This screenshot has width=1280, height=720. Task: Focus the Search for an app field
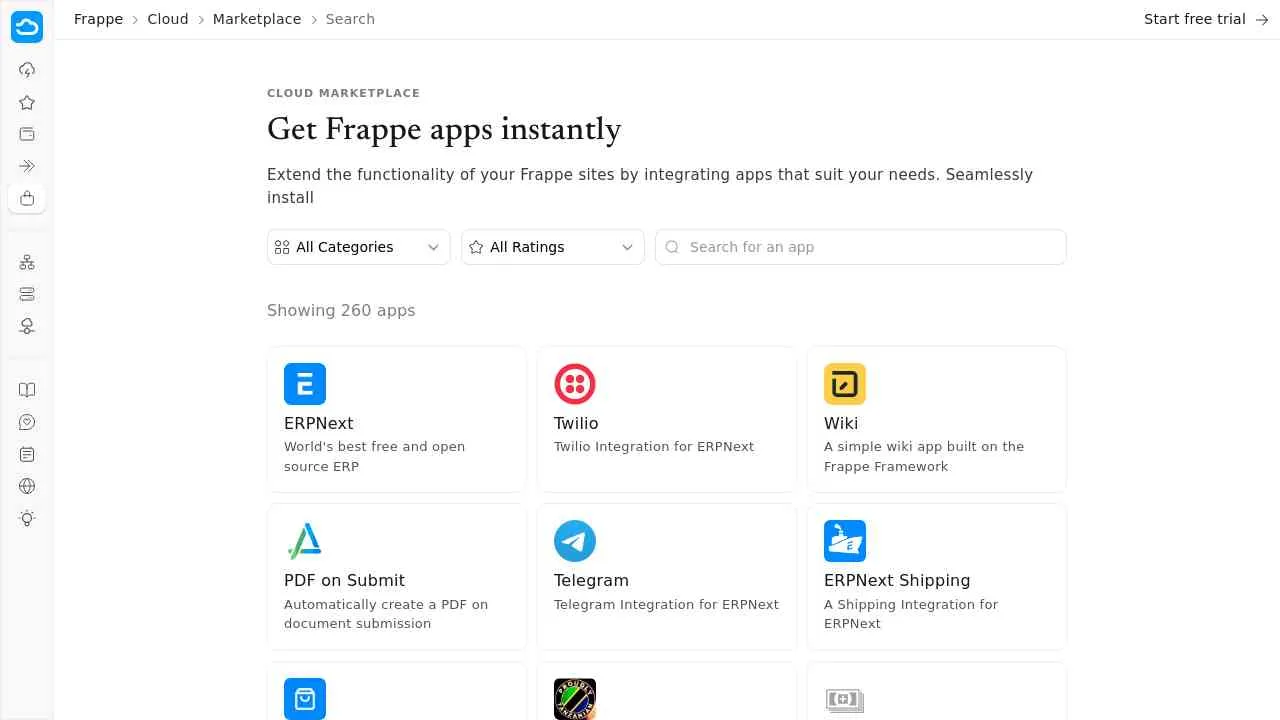861,247
